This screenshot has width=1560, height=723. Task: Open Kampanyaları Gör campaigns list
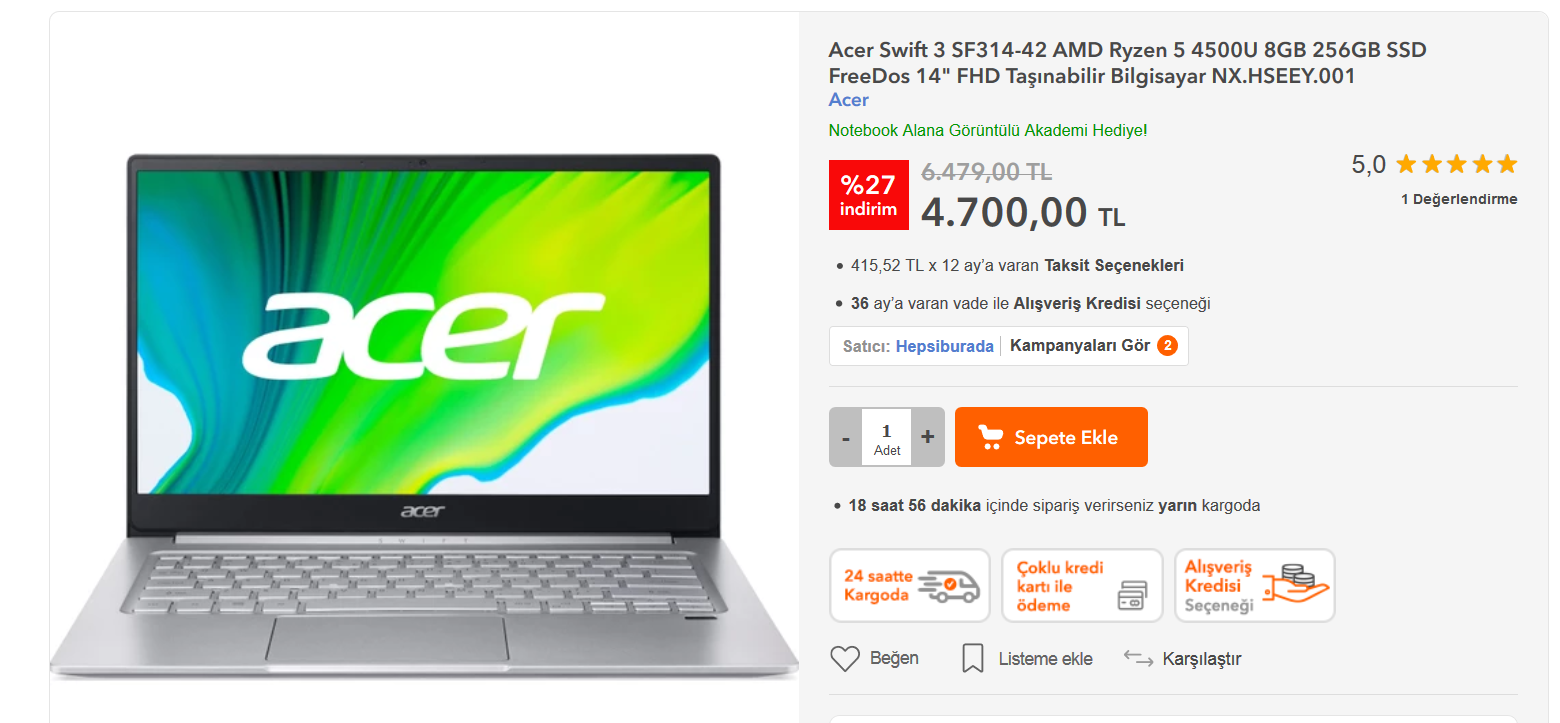coord(1080,346)
